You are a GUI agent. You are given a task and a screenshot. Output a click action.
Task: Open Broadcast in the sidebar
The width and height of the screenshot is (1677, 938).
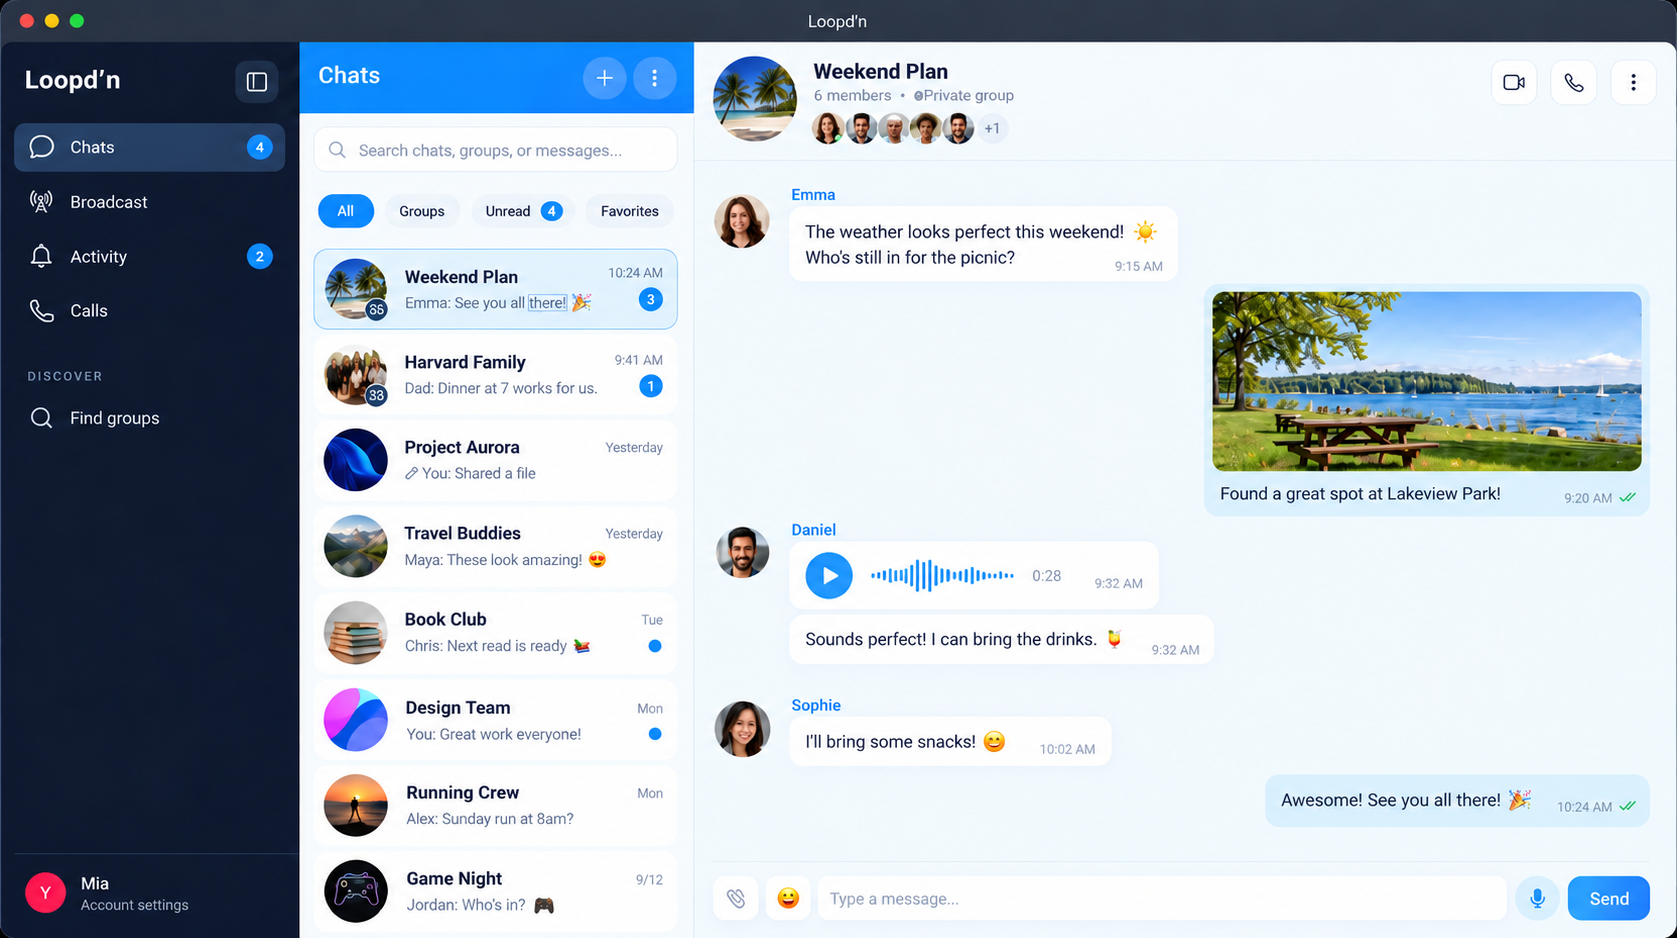point(150,202)
